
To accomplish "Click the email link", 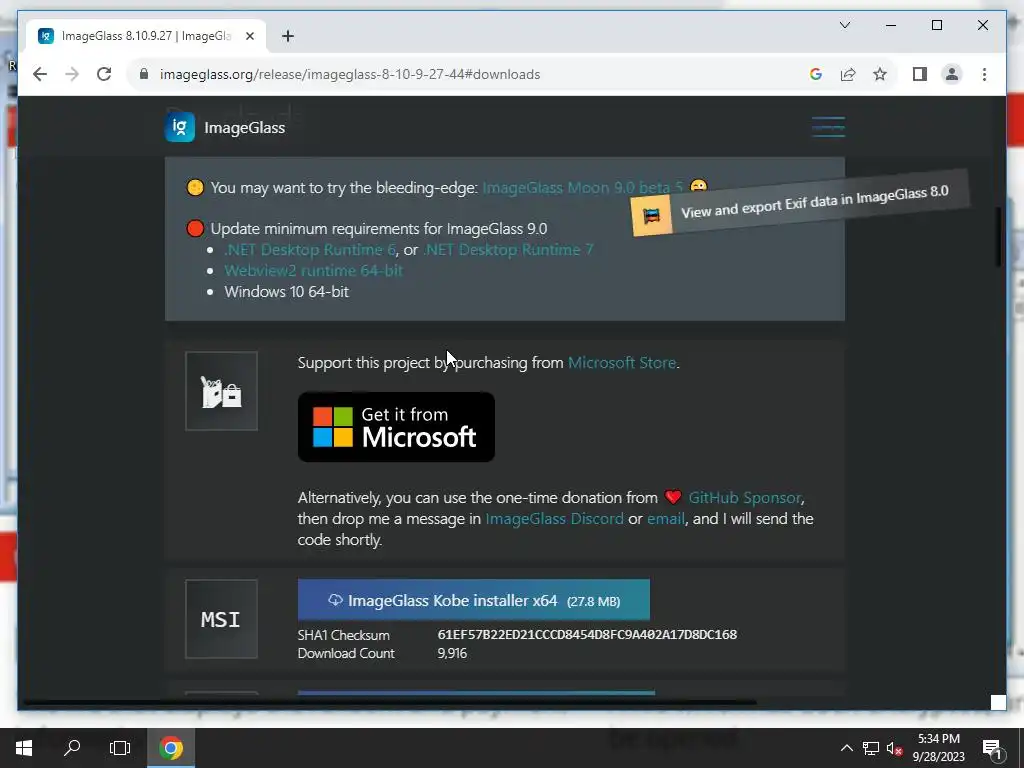I will pos(665,519).
